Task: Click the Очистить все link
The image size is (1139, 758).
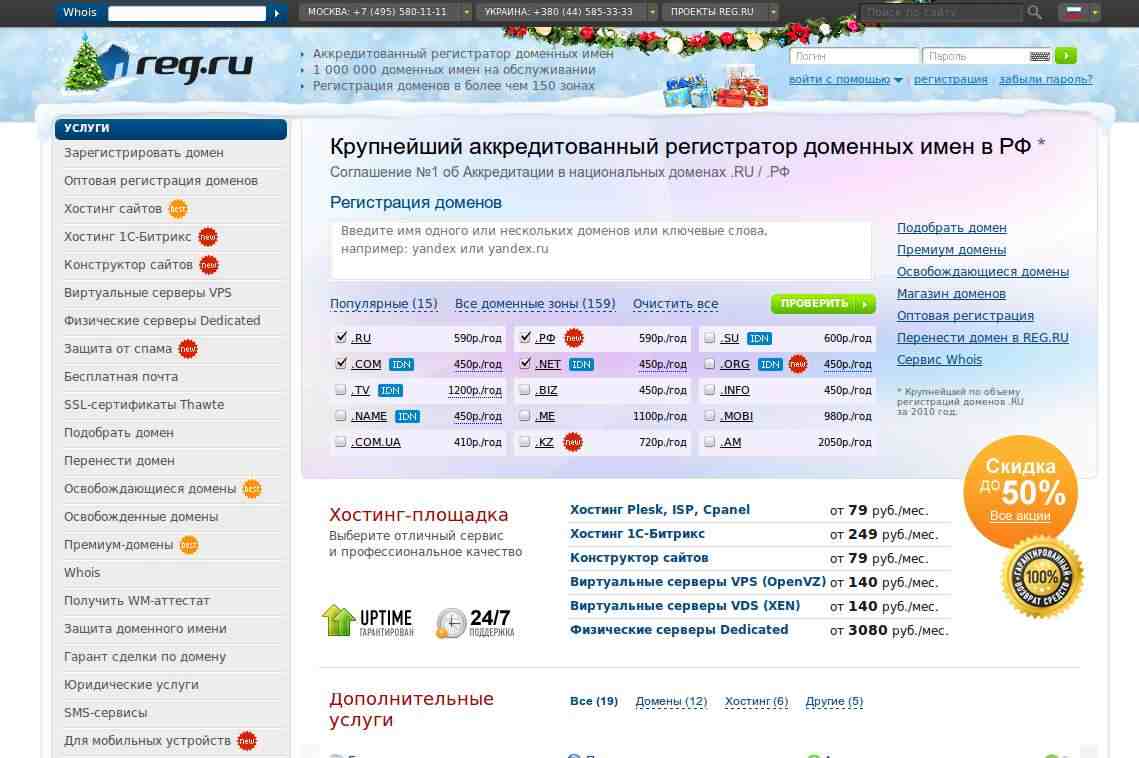Action: [x=676, y=304]
